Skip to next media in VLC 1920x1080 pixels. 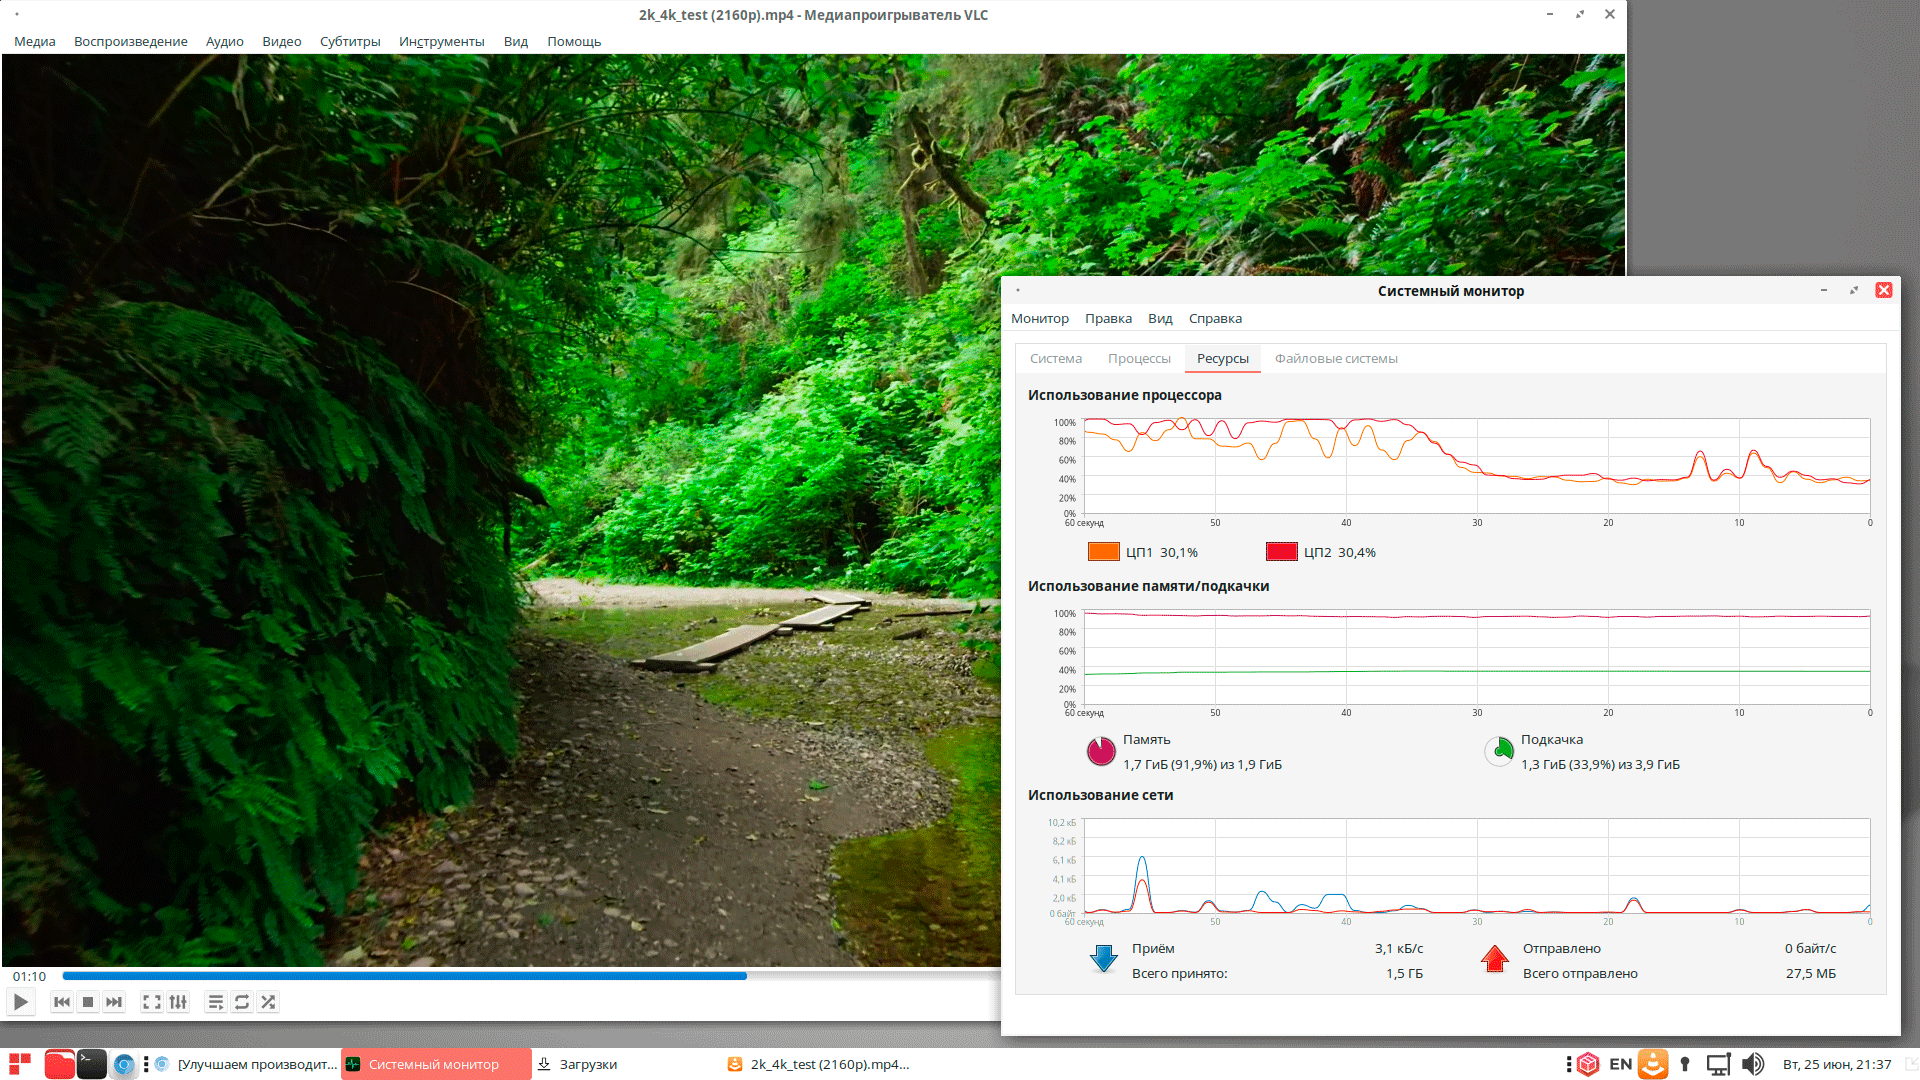(x=114, y=1002)
